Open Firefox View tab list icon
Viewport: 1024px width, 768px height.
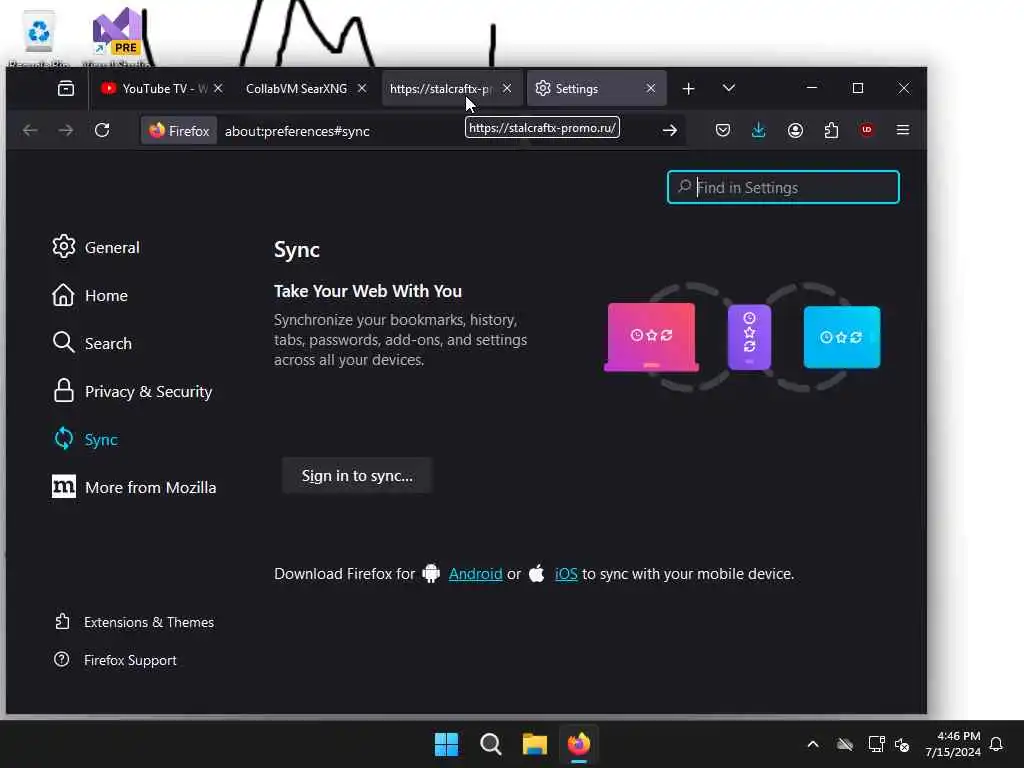coord(66,88)
